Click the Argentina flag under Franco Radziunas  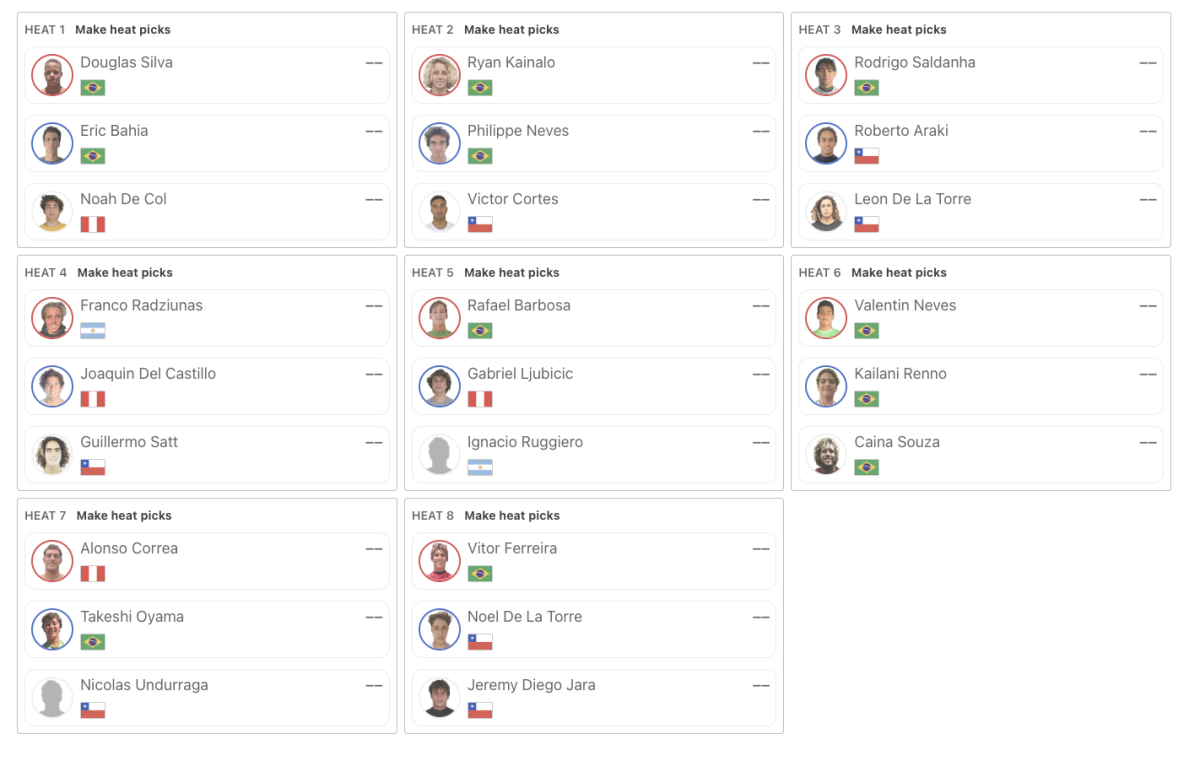pos(93,331)
